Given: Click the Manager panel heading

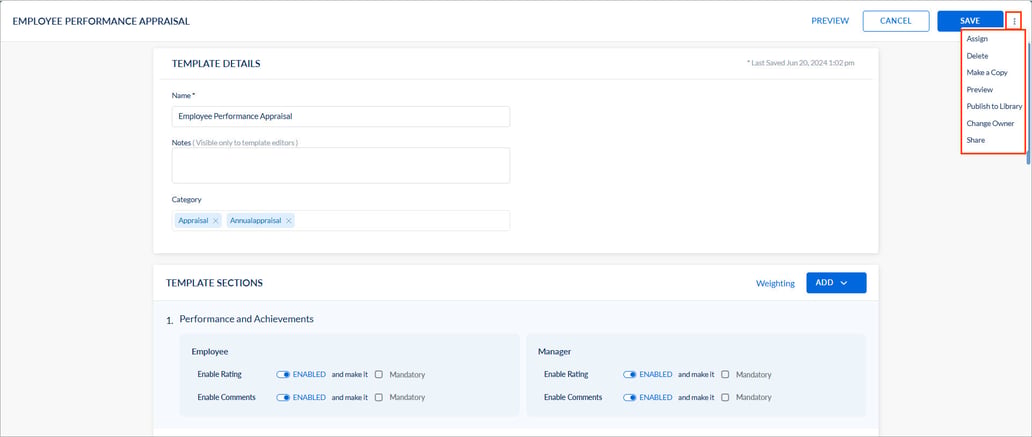Looking at the screenshot, I should click(x=554, y=352).
